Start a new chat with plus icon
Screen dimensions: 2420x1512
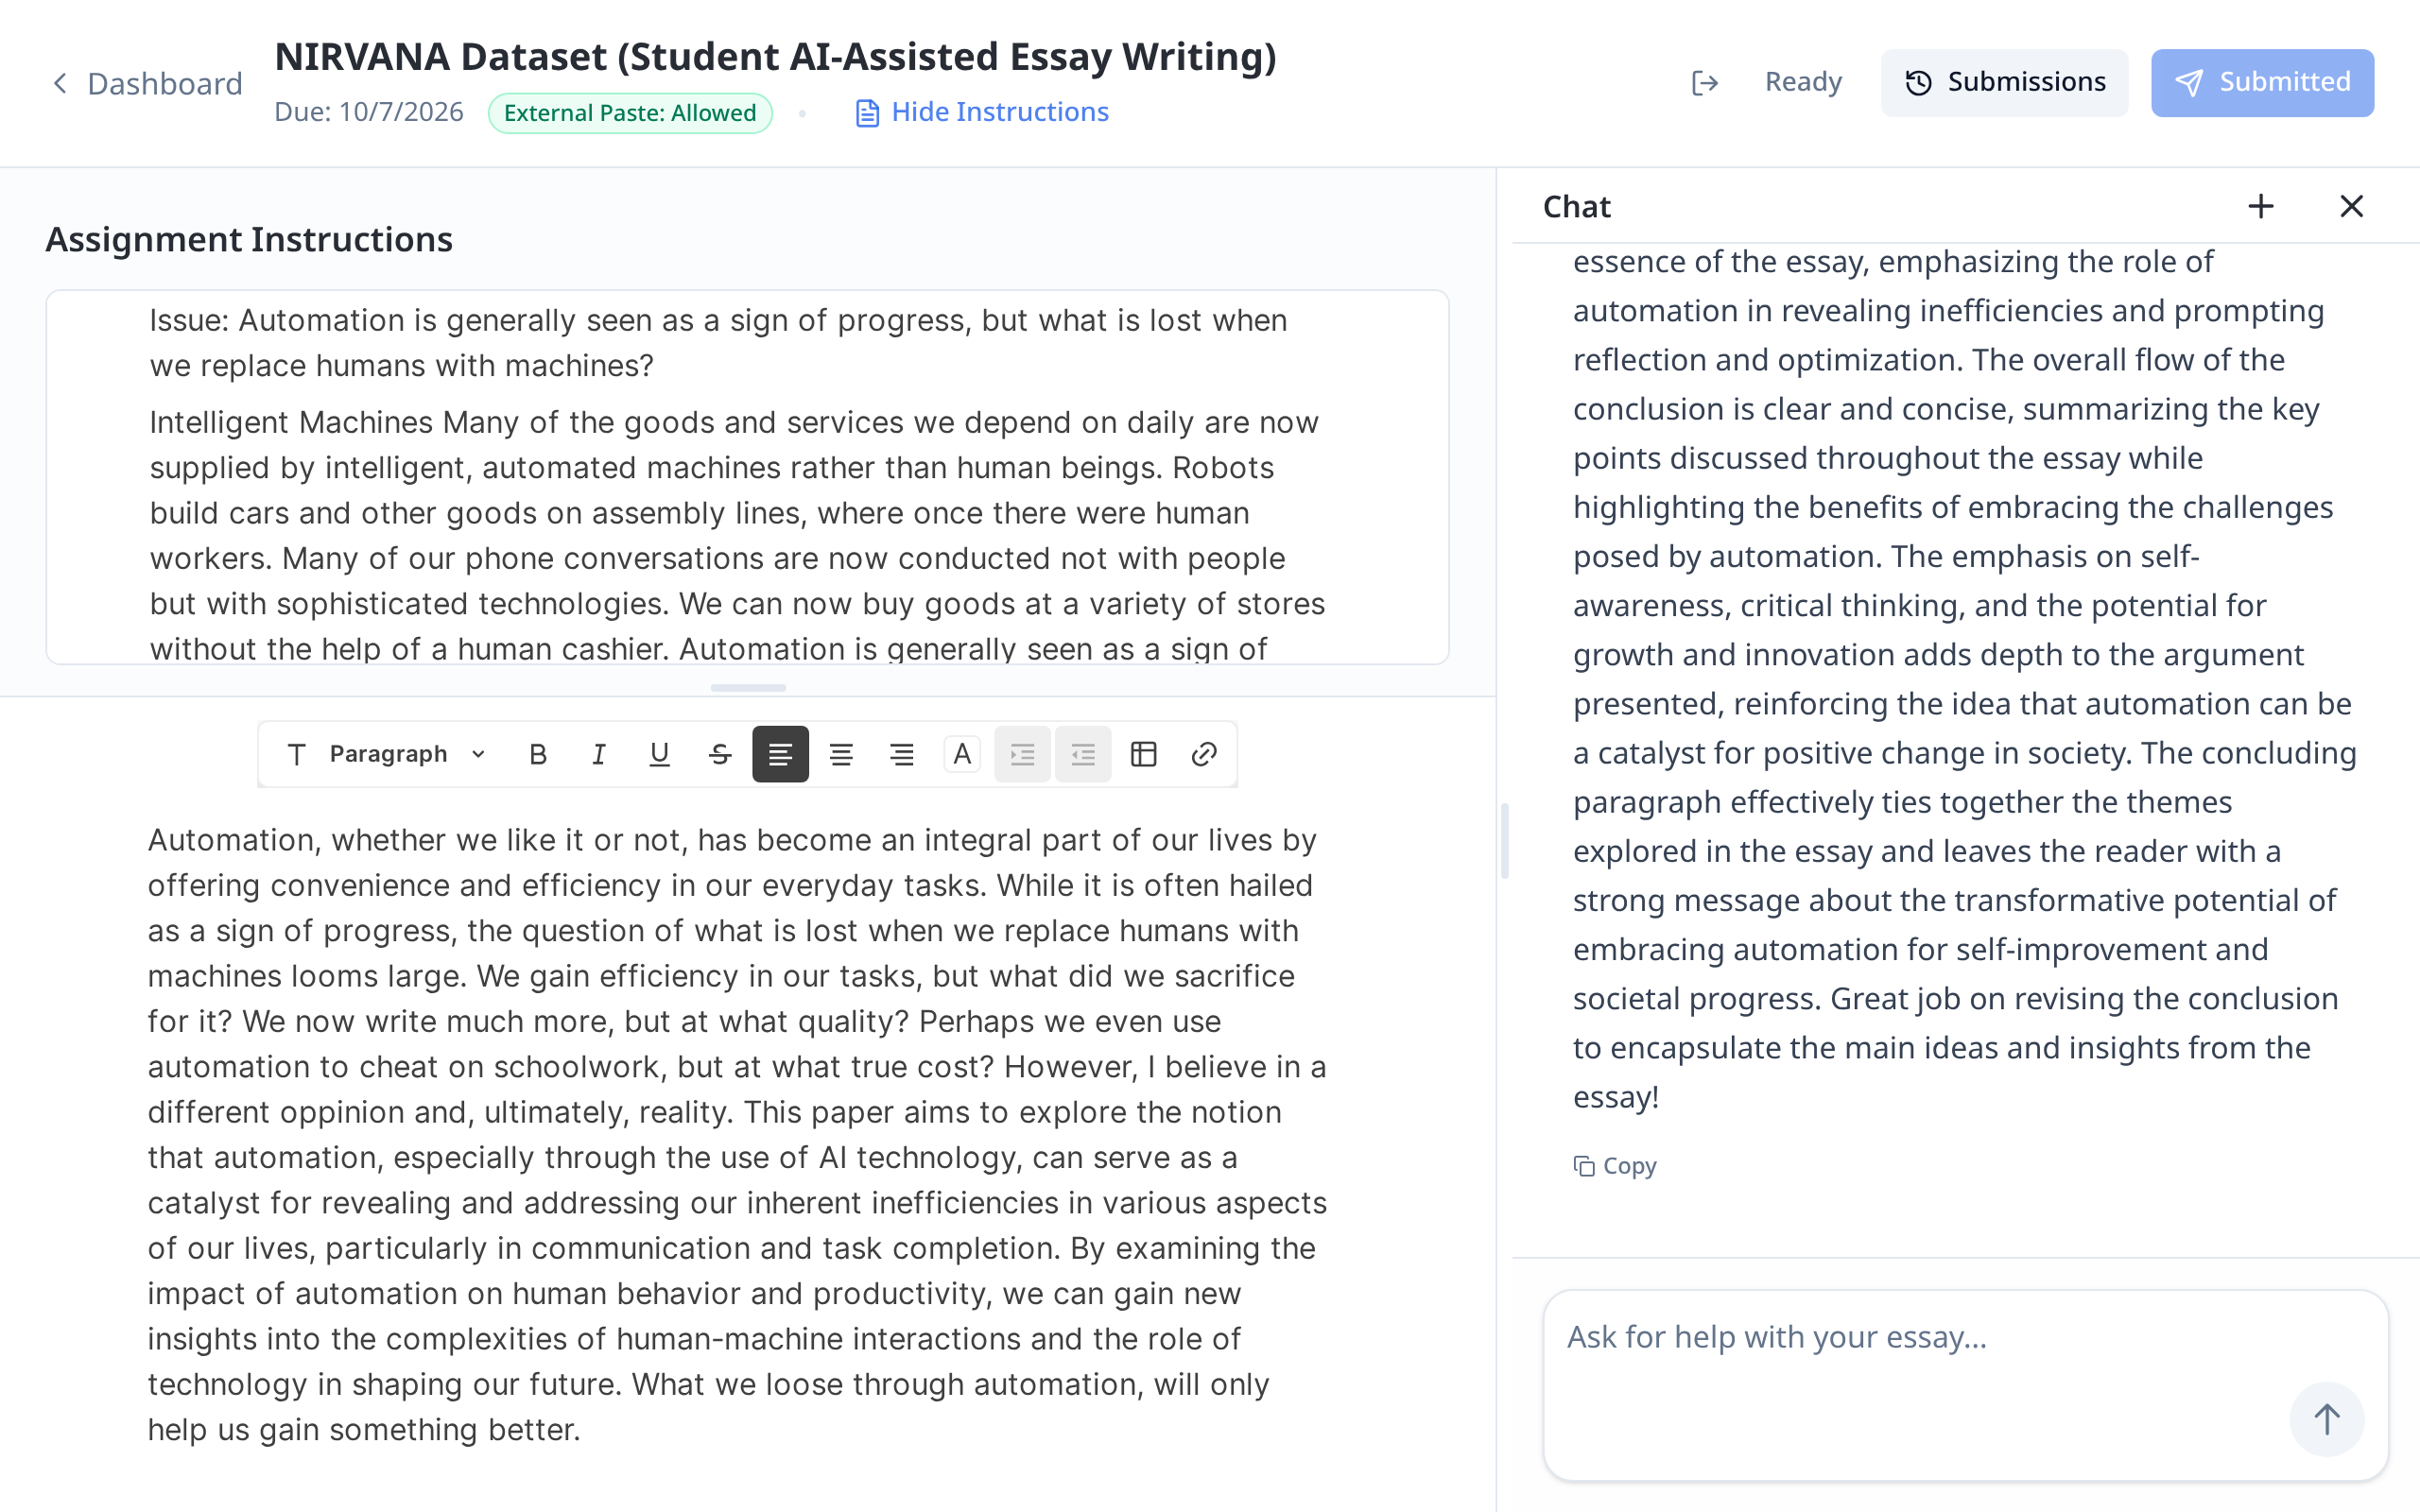2261,206
